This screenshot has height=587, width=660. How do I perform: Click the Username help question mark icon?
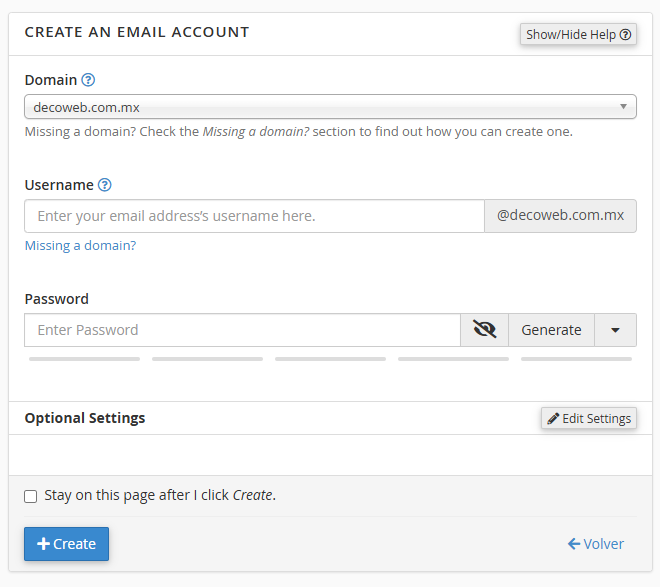[105, 185]
